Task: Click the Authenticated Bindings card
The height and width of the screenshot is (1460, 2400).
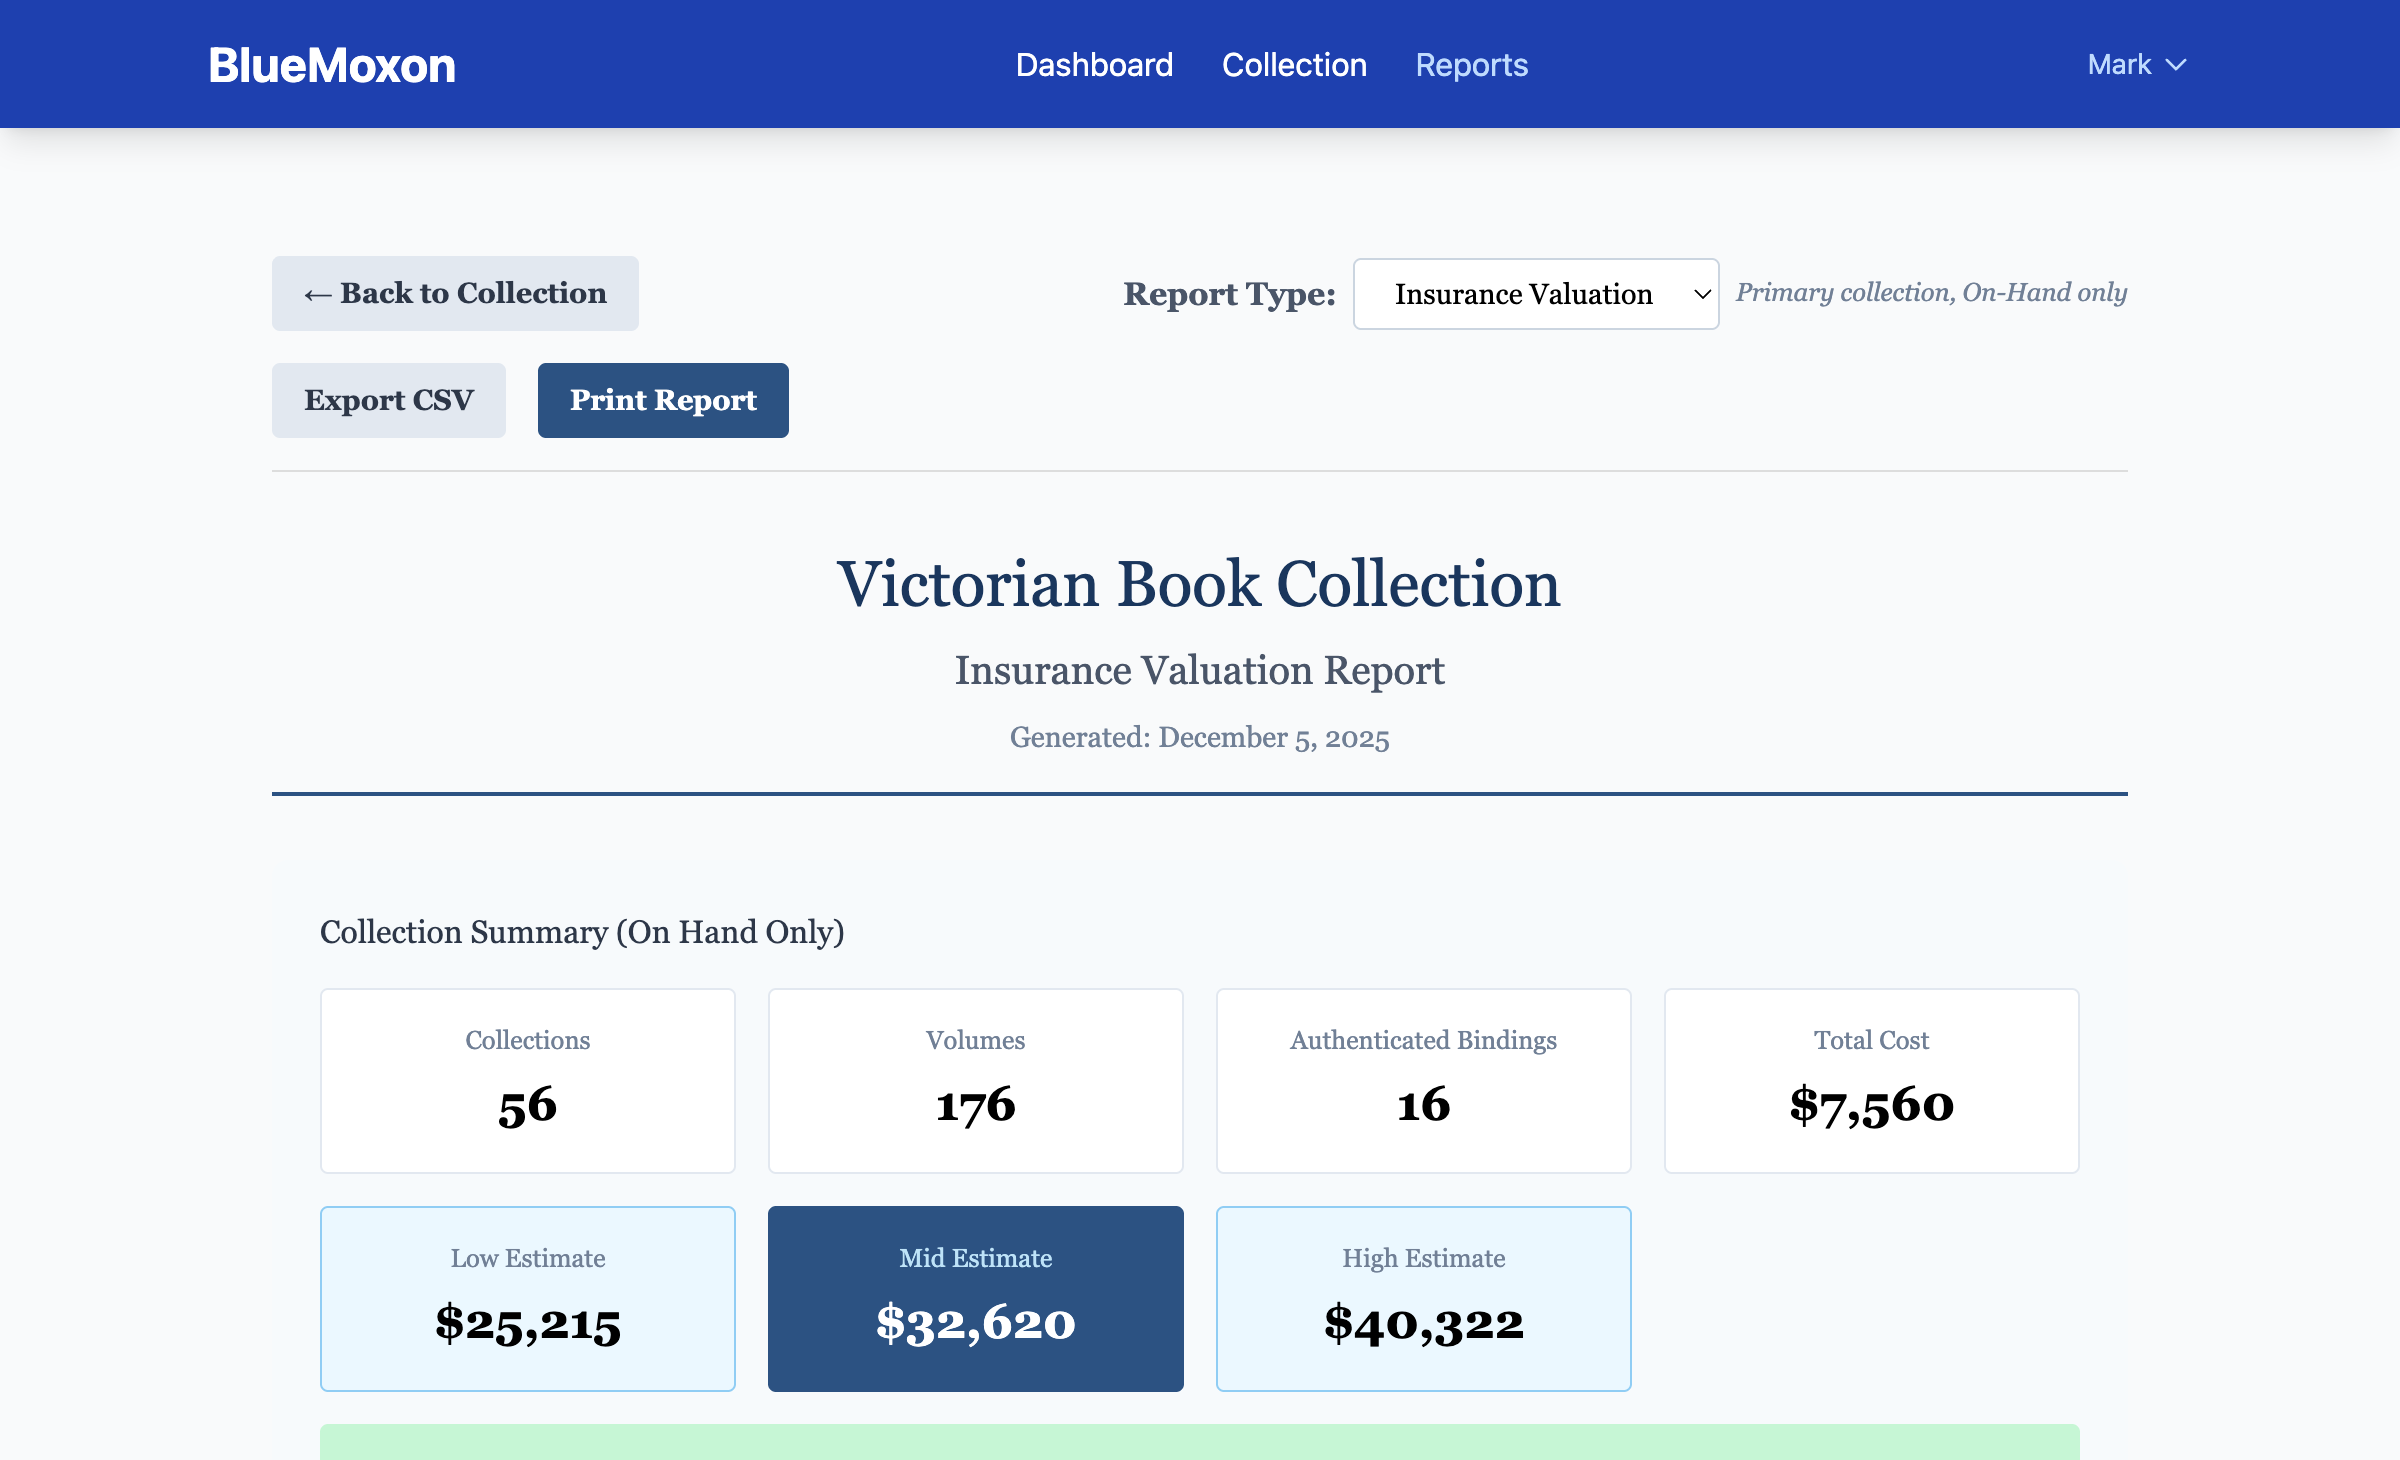Action: (1424, 1080)
